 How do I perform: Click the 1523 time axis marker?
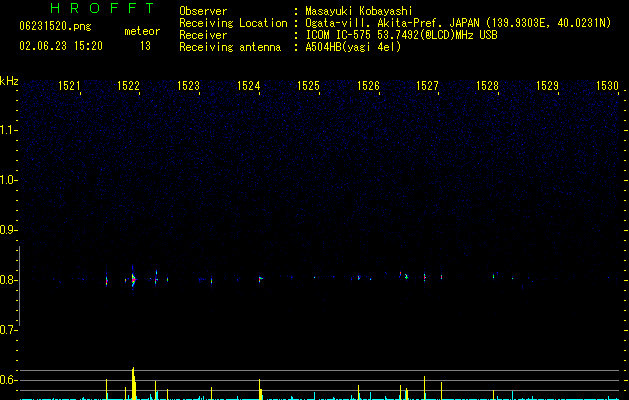[188, 86]
